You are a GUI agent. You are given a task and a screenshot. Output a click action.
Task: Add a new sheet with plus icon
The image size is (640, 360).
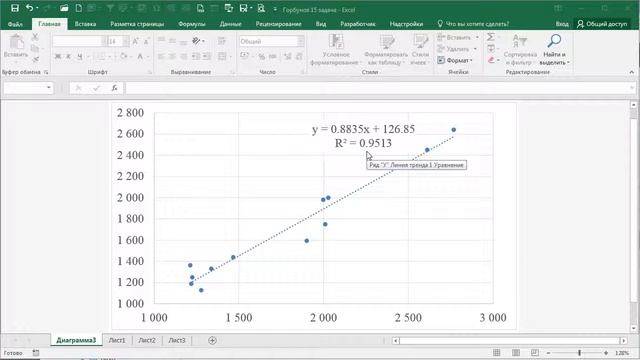[x=212, y=340]
